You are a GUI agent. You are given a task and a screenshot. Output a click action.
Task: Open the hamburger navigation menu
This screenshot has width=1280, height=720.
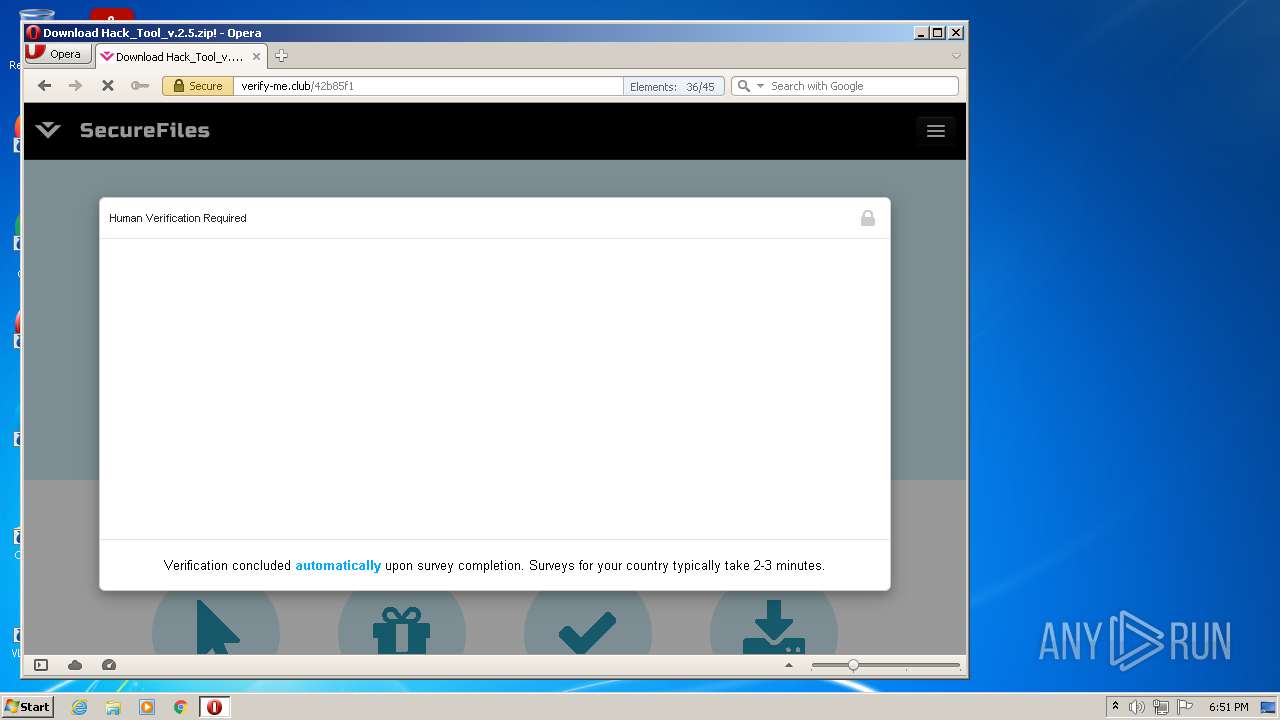click(936, 131)
